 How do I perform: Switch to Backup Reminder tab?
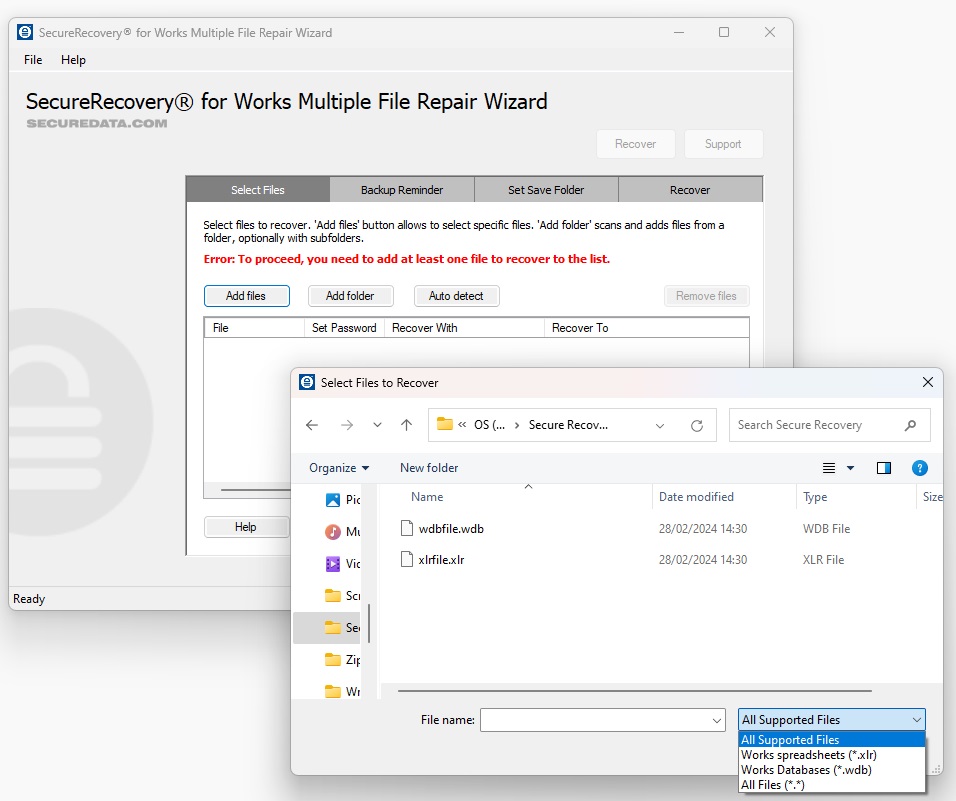(x=401, y=190)
